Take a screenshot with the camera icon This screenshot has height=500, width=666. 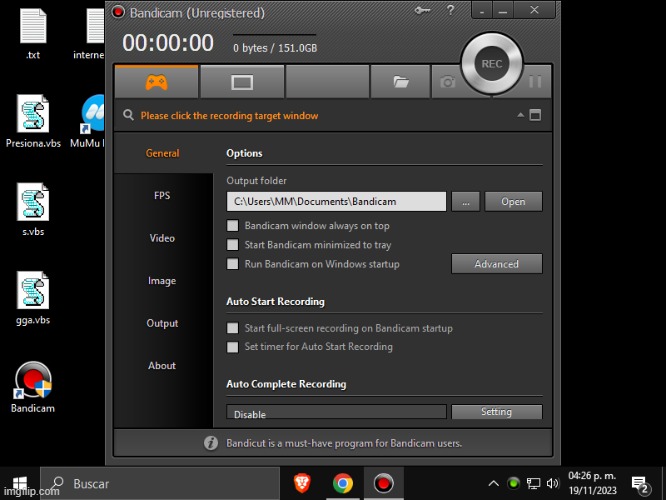447,82
